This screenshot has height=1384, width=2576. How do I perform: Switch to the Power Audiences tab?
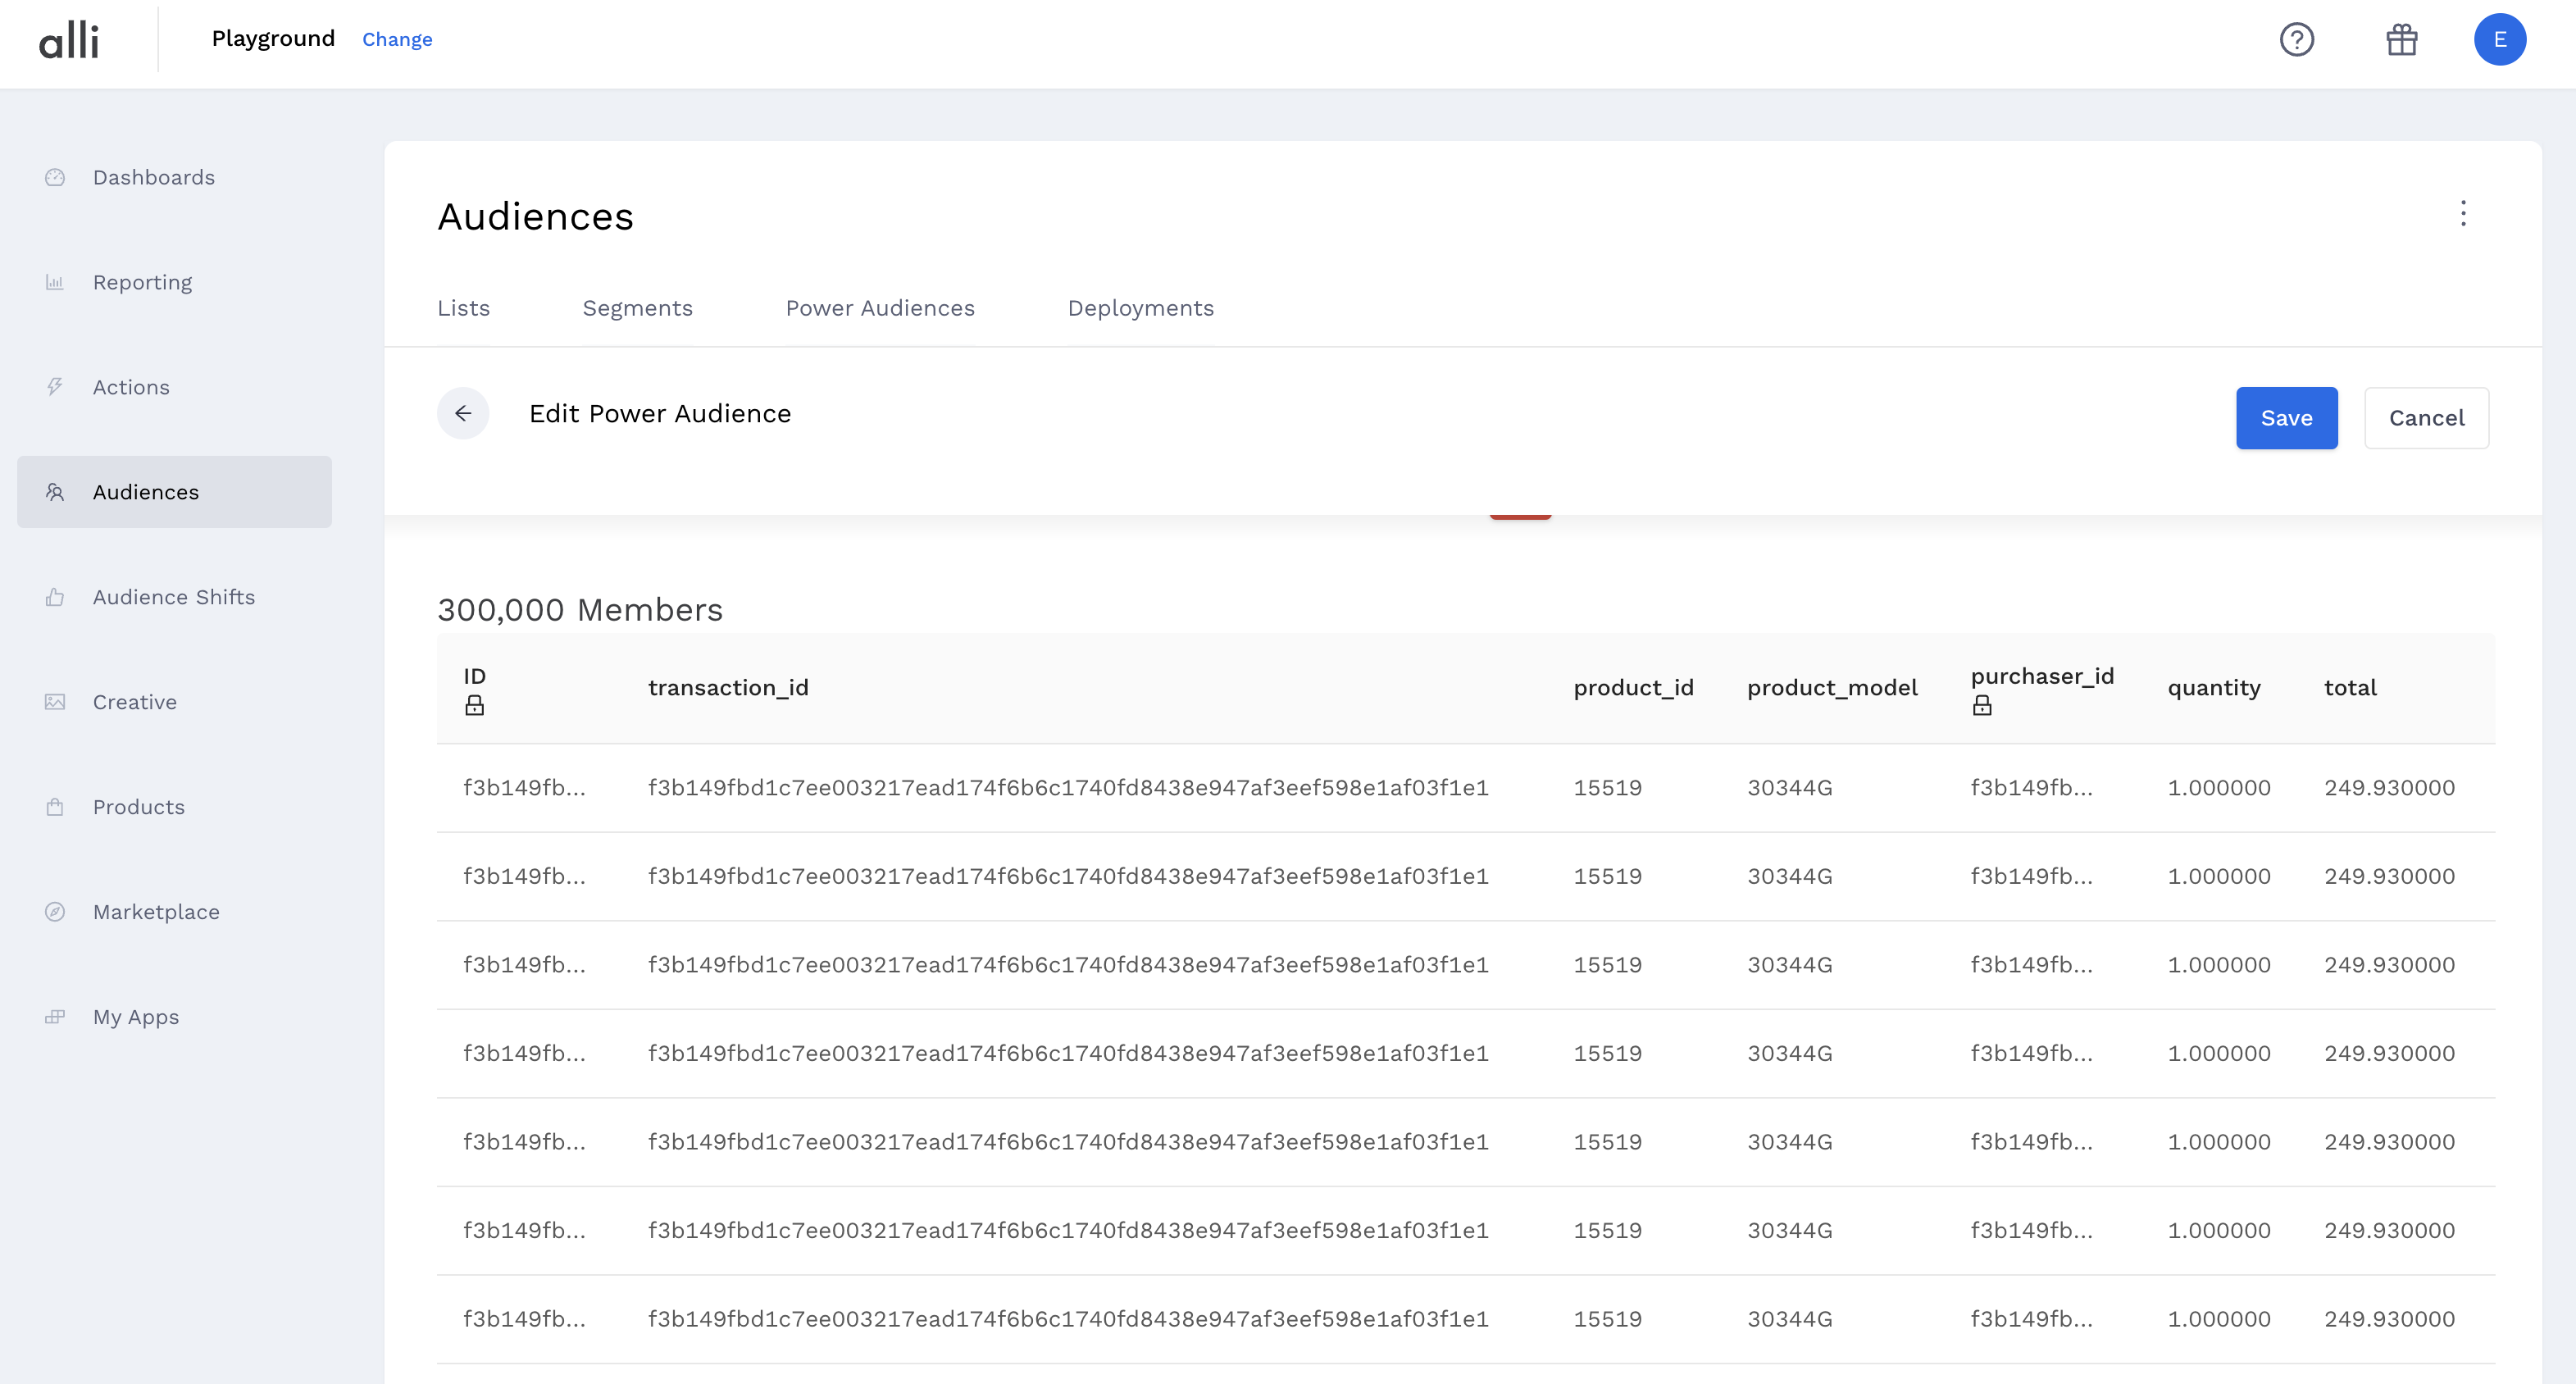click(880, 308)
